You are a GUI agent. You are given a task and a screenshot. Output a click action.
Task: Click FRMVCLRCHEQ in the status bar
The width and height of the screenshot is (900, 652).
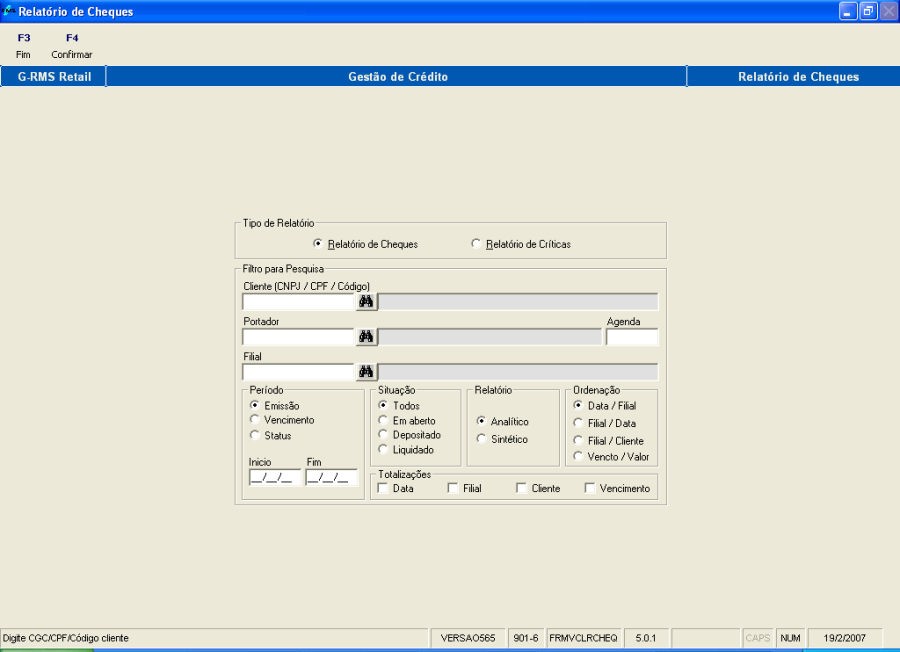pos(583,638)
